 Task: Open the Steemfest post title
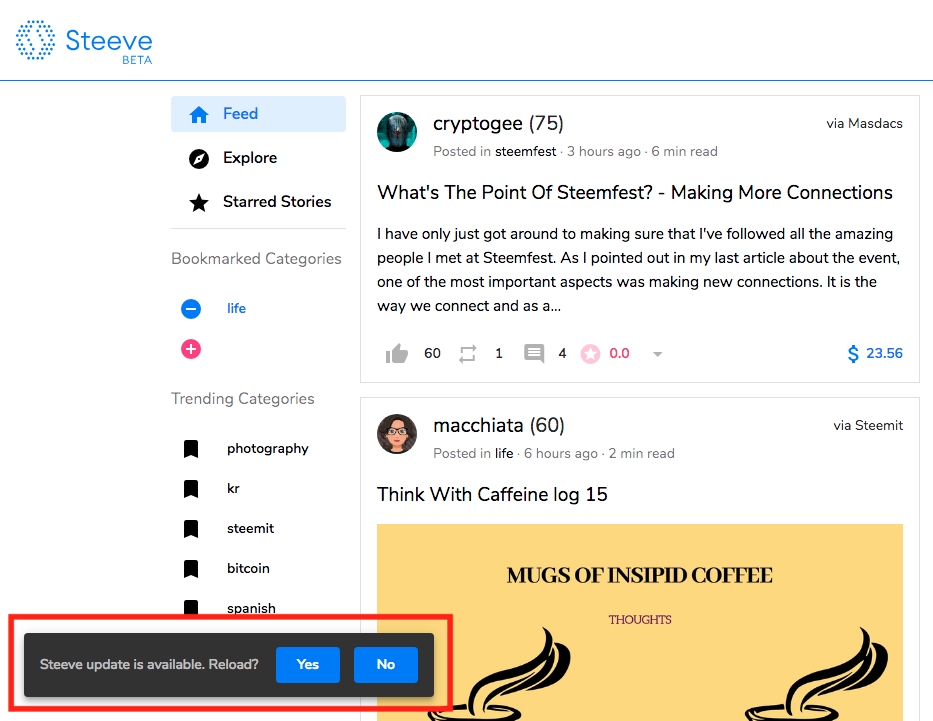point(635,192)
